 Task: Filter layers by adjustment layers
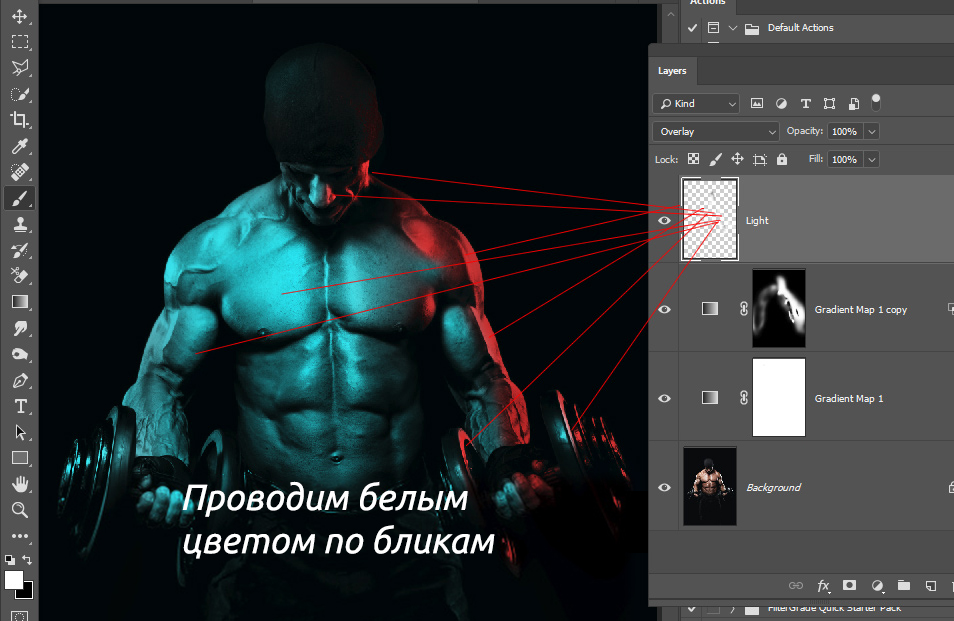[x=781, y=103]
